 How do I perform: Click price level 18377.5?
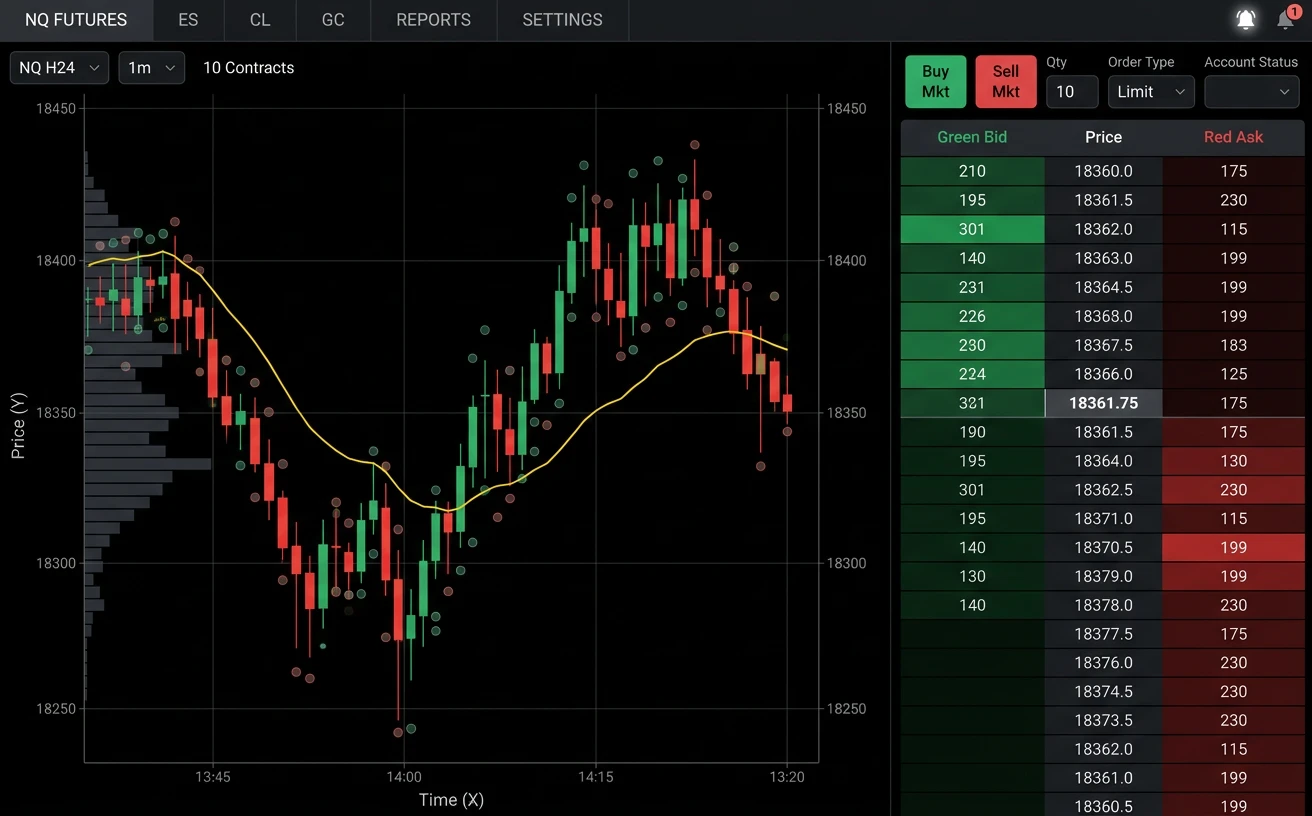point(1103,635)
